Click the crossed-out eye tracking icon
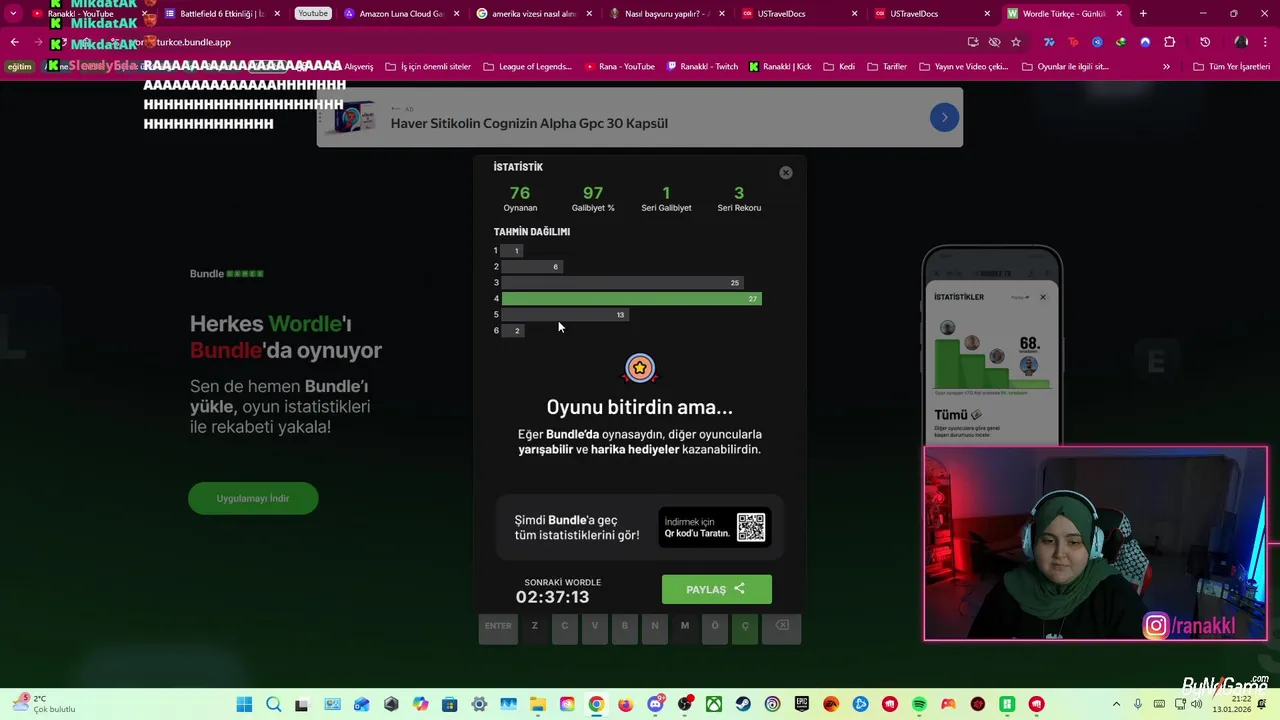Screen dimensions: 1280x720 click(994, 42)
